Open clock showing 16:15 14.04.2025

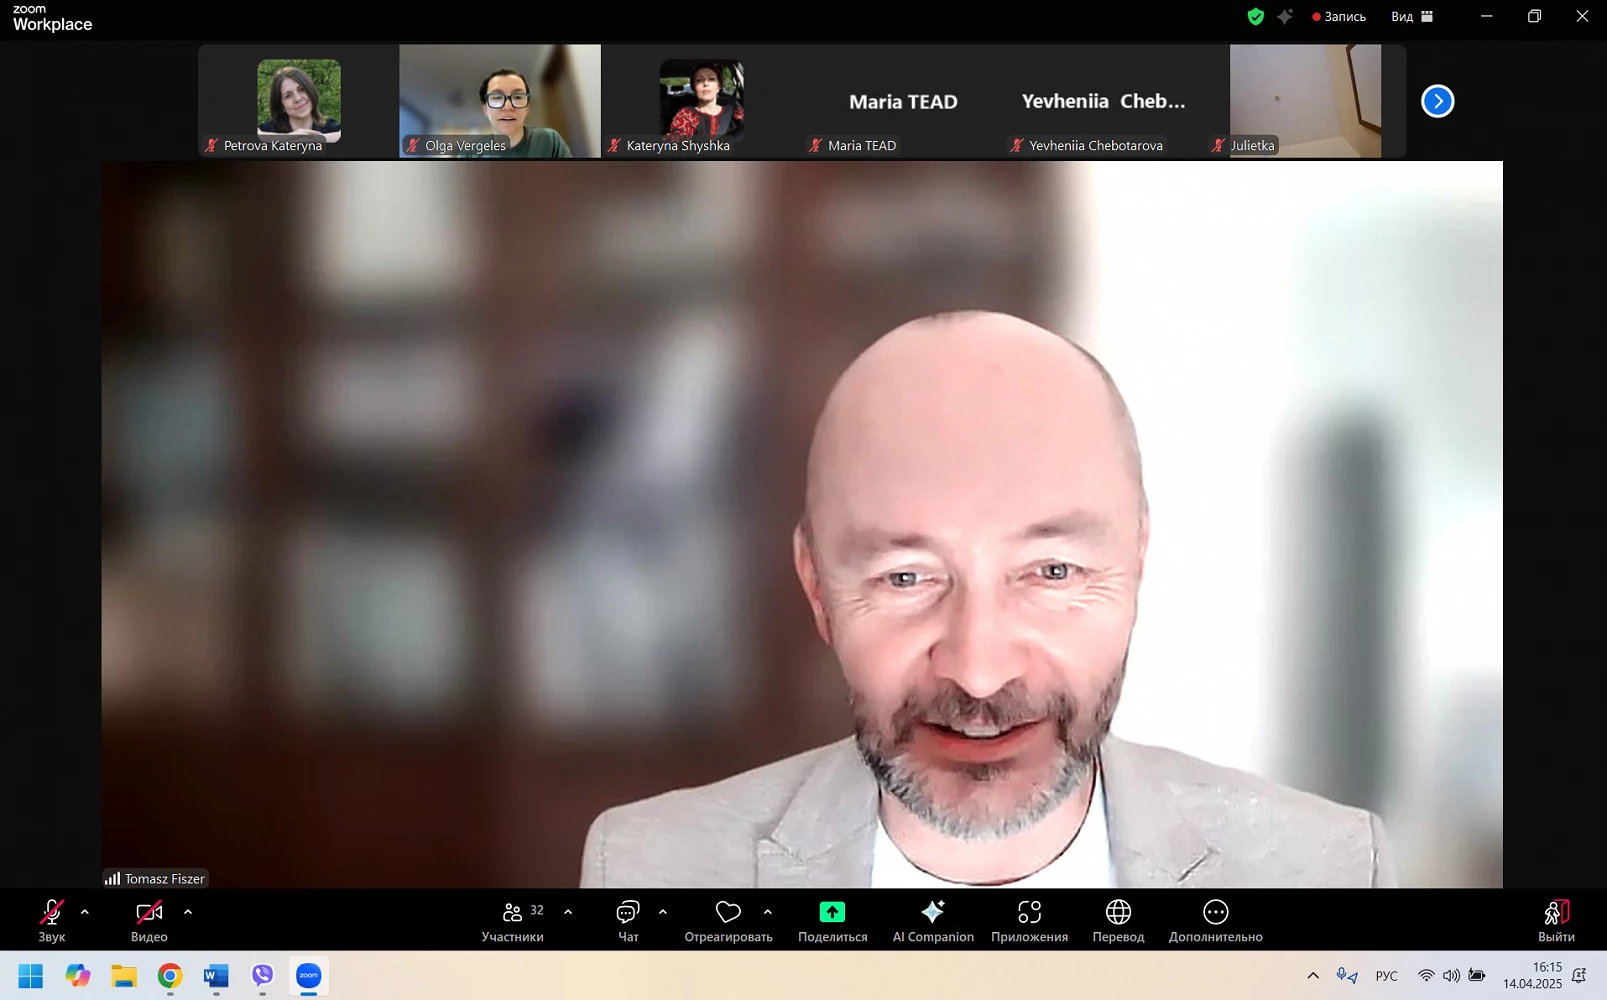click(1532, 976)
